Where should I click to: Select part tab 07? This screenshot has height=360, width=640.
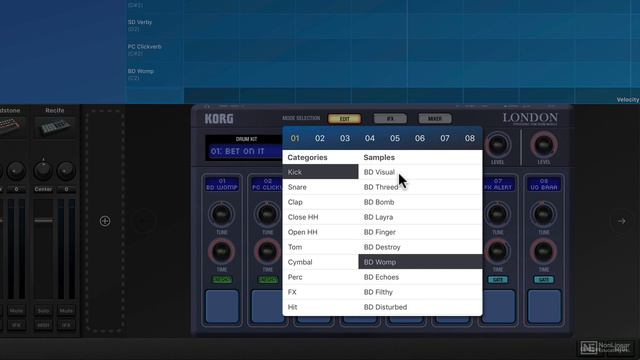(445, 138)
